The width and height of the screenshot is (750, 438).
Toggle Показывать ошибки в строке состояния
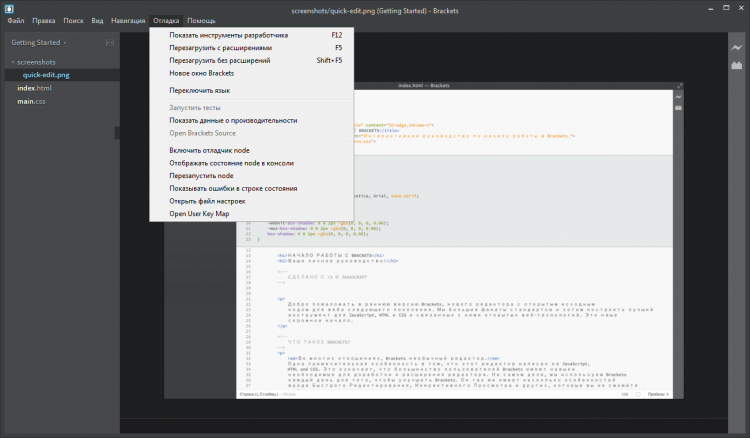pos(233,188)
